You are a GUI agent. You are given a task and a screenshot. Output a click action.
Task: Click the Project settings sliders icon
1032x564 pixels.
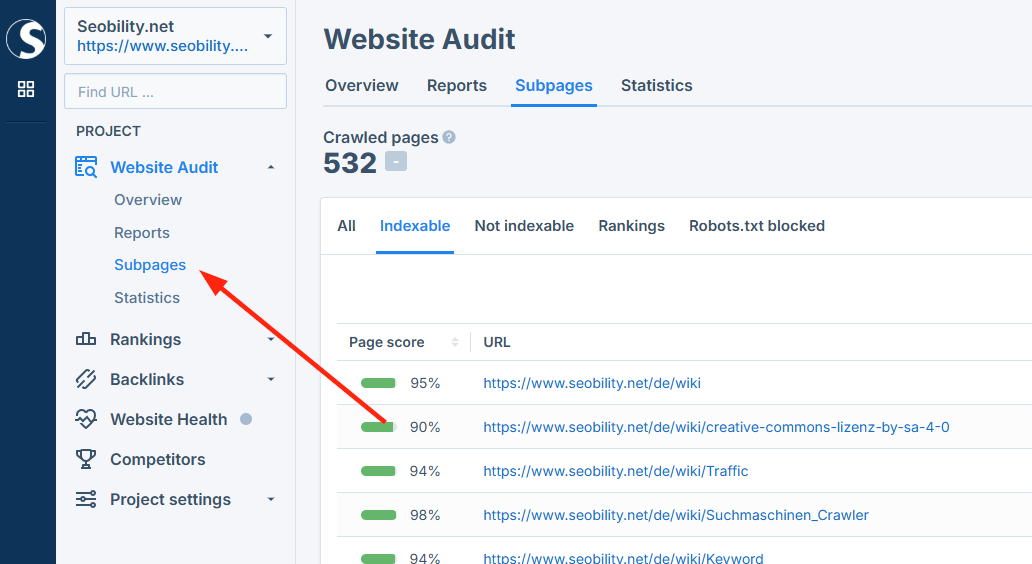click(x=87, y=499)
